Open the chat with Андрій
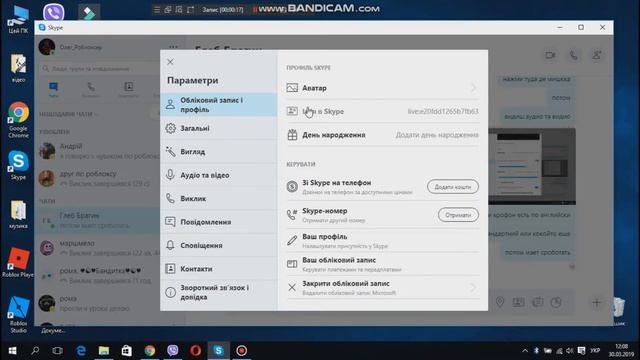Image resolution: width=640 pixels, height=360 pixels. 98,151
